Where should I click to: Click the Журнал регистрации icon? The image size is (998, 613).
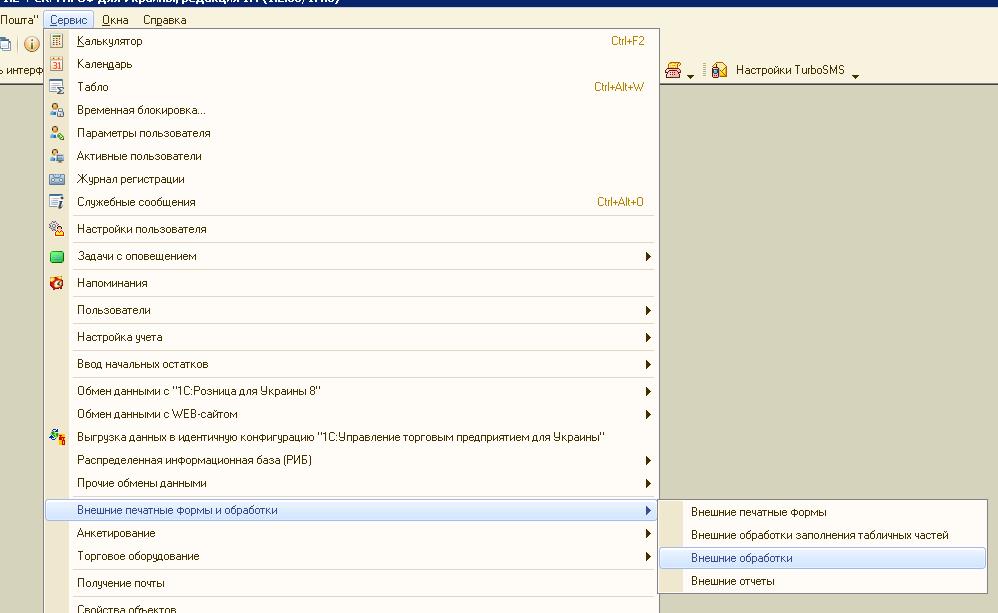(x=57, y=179)
